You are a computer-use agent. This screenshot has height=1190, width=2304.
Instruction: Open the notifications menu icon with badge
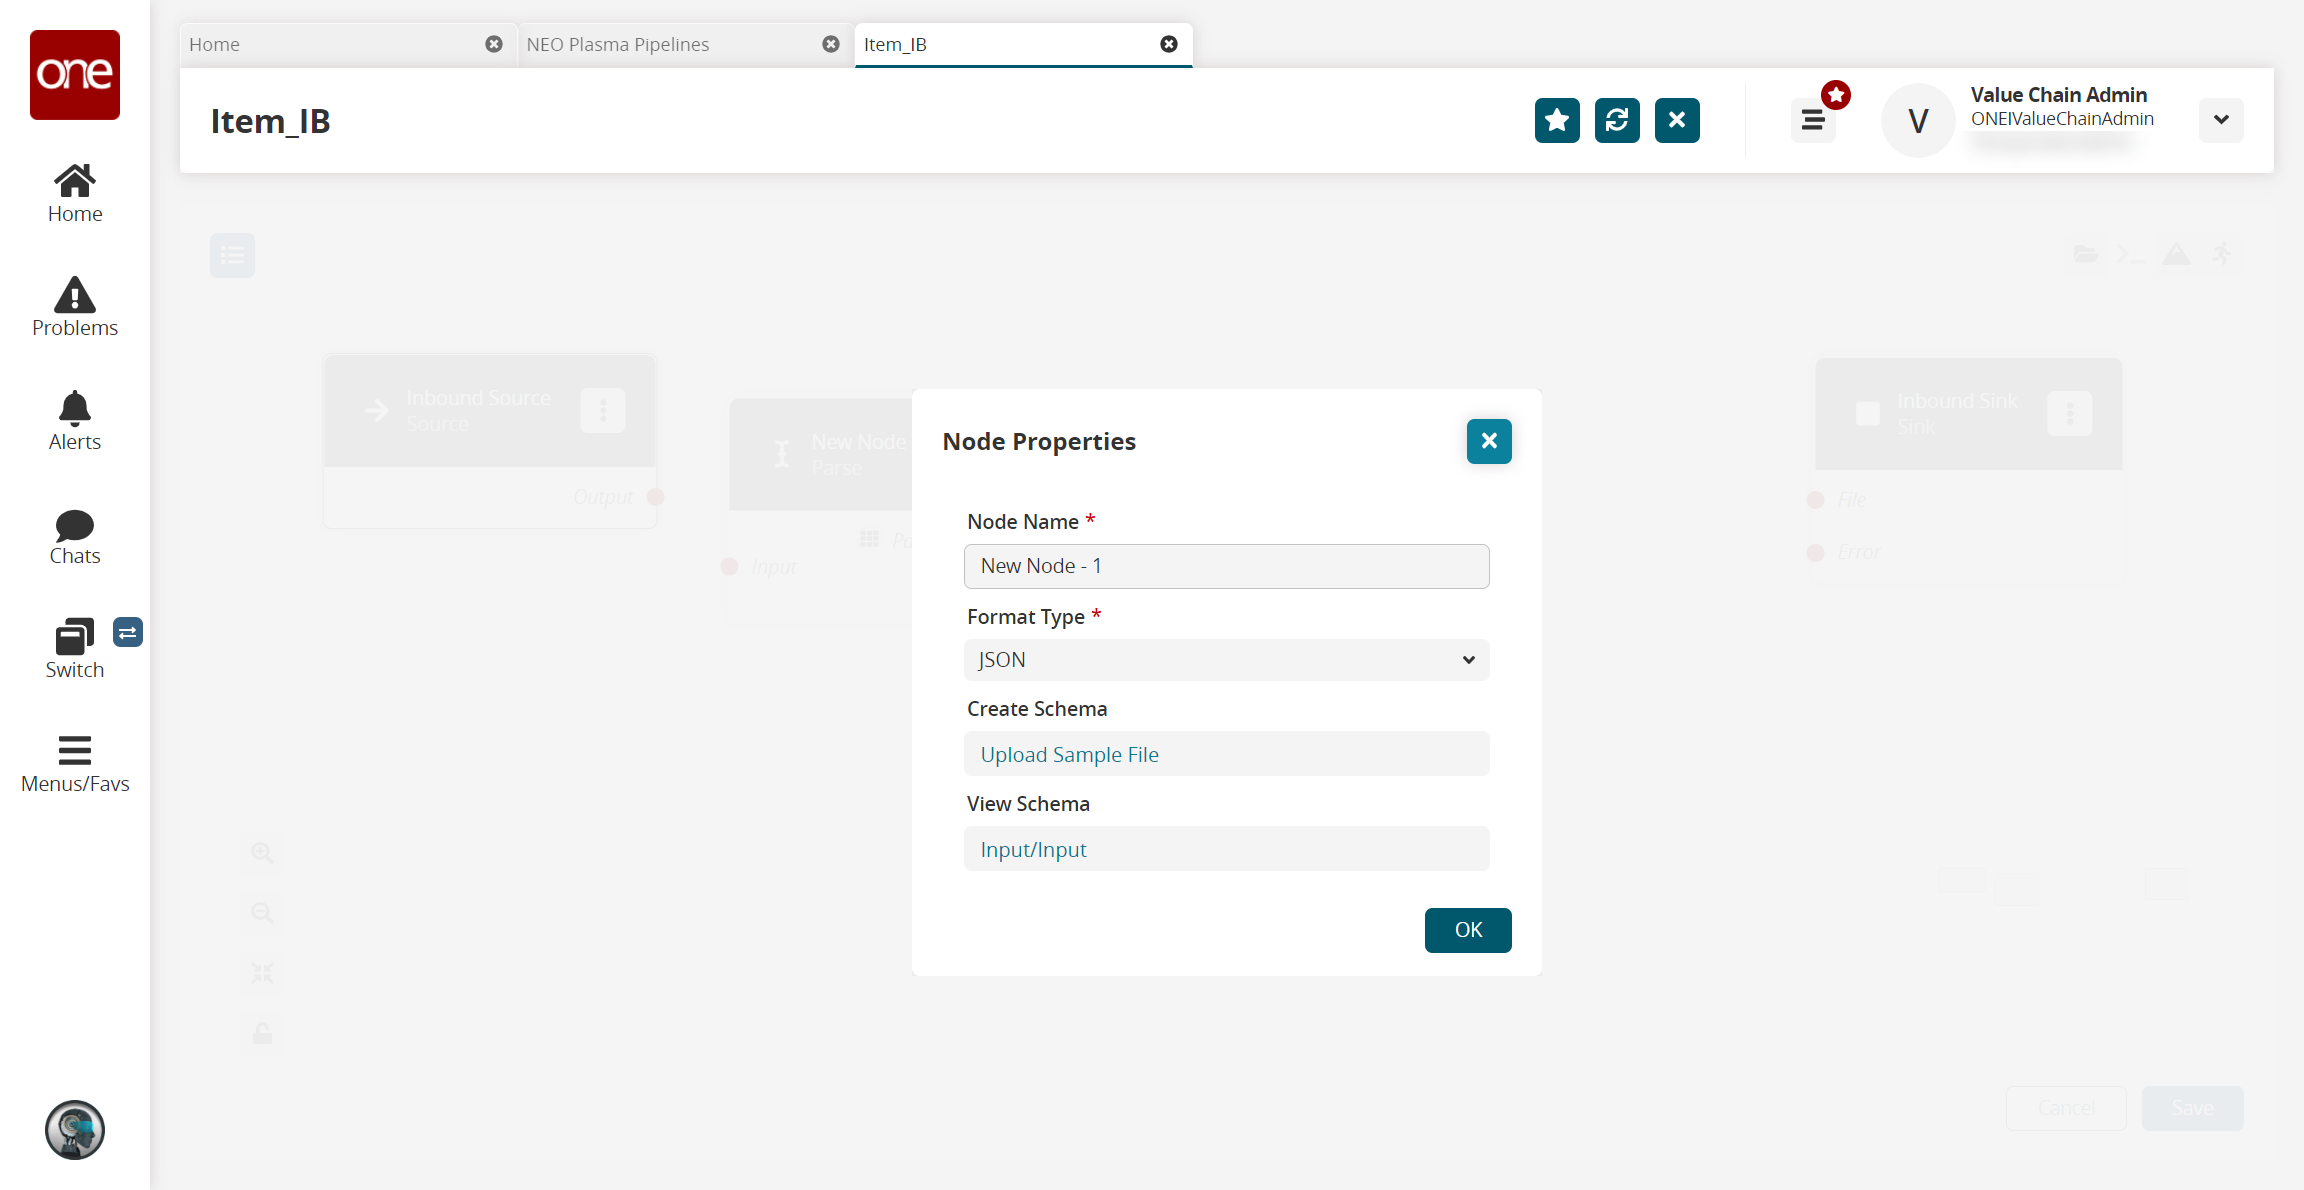pos(1813,121)
